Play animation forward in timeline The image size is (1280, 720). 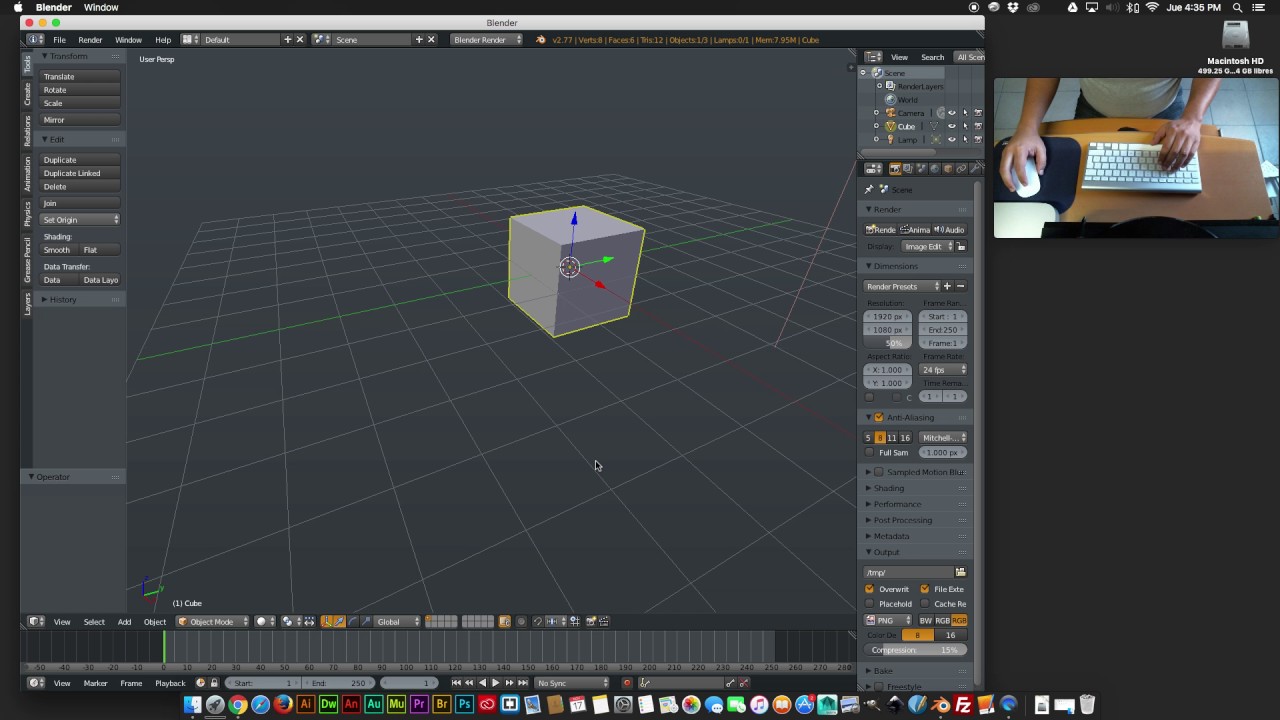(495, 683)
